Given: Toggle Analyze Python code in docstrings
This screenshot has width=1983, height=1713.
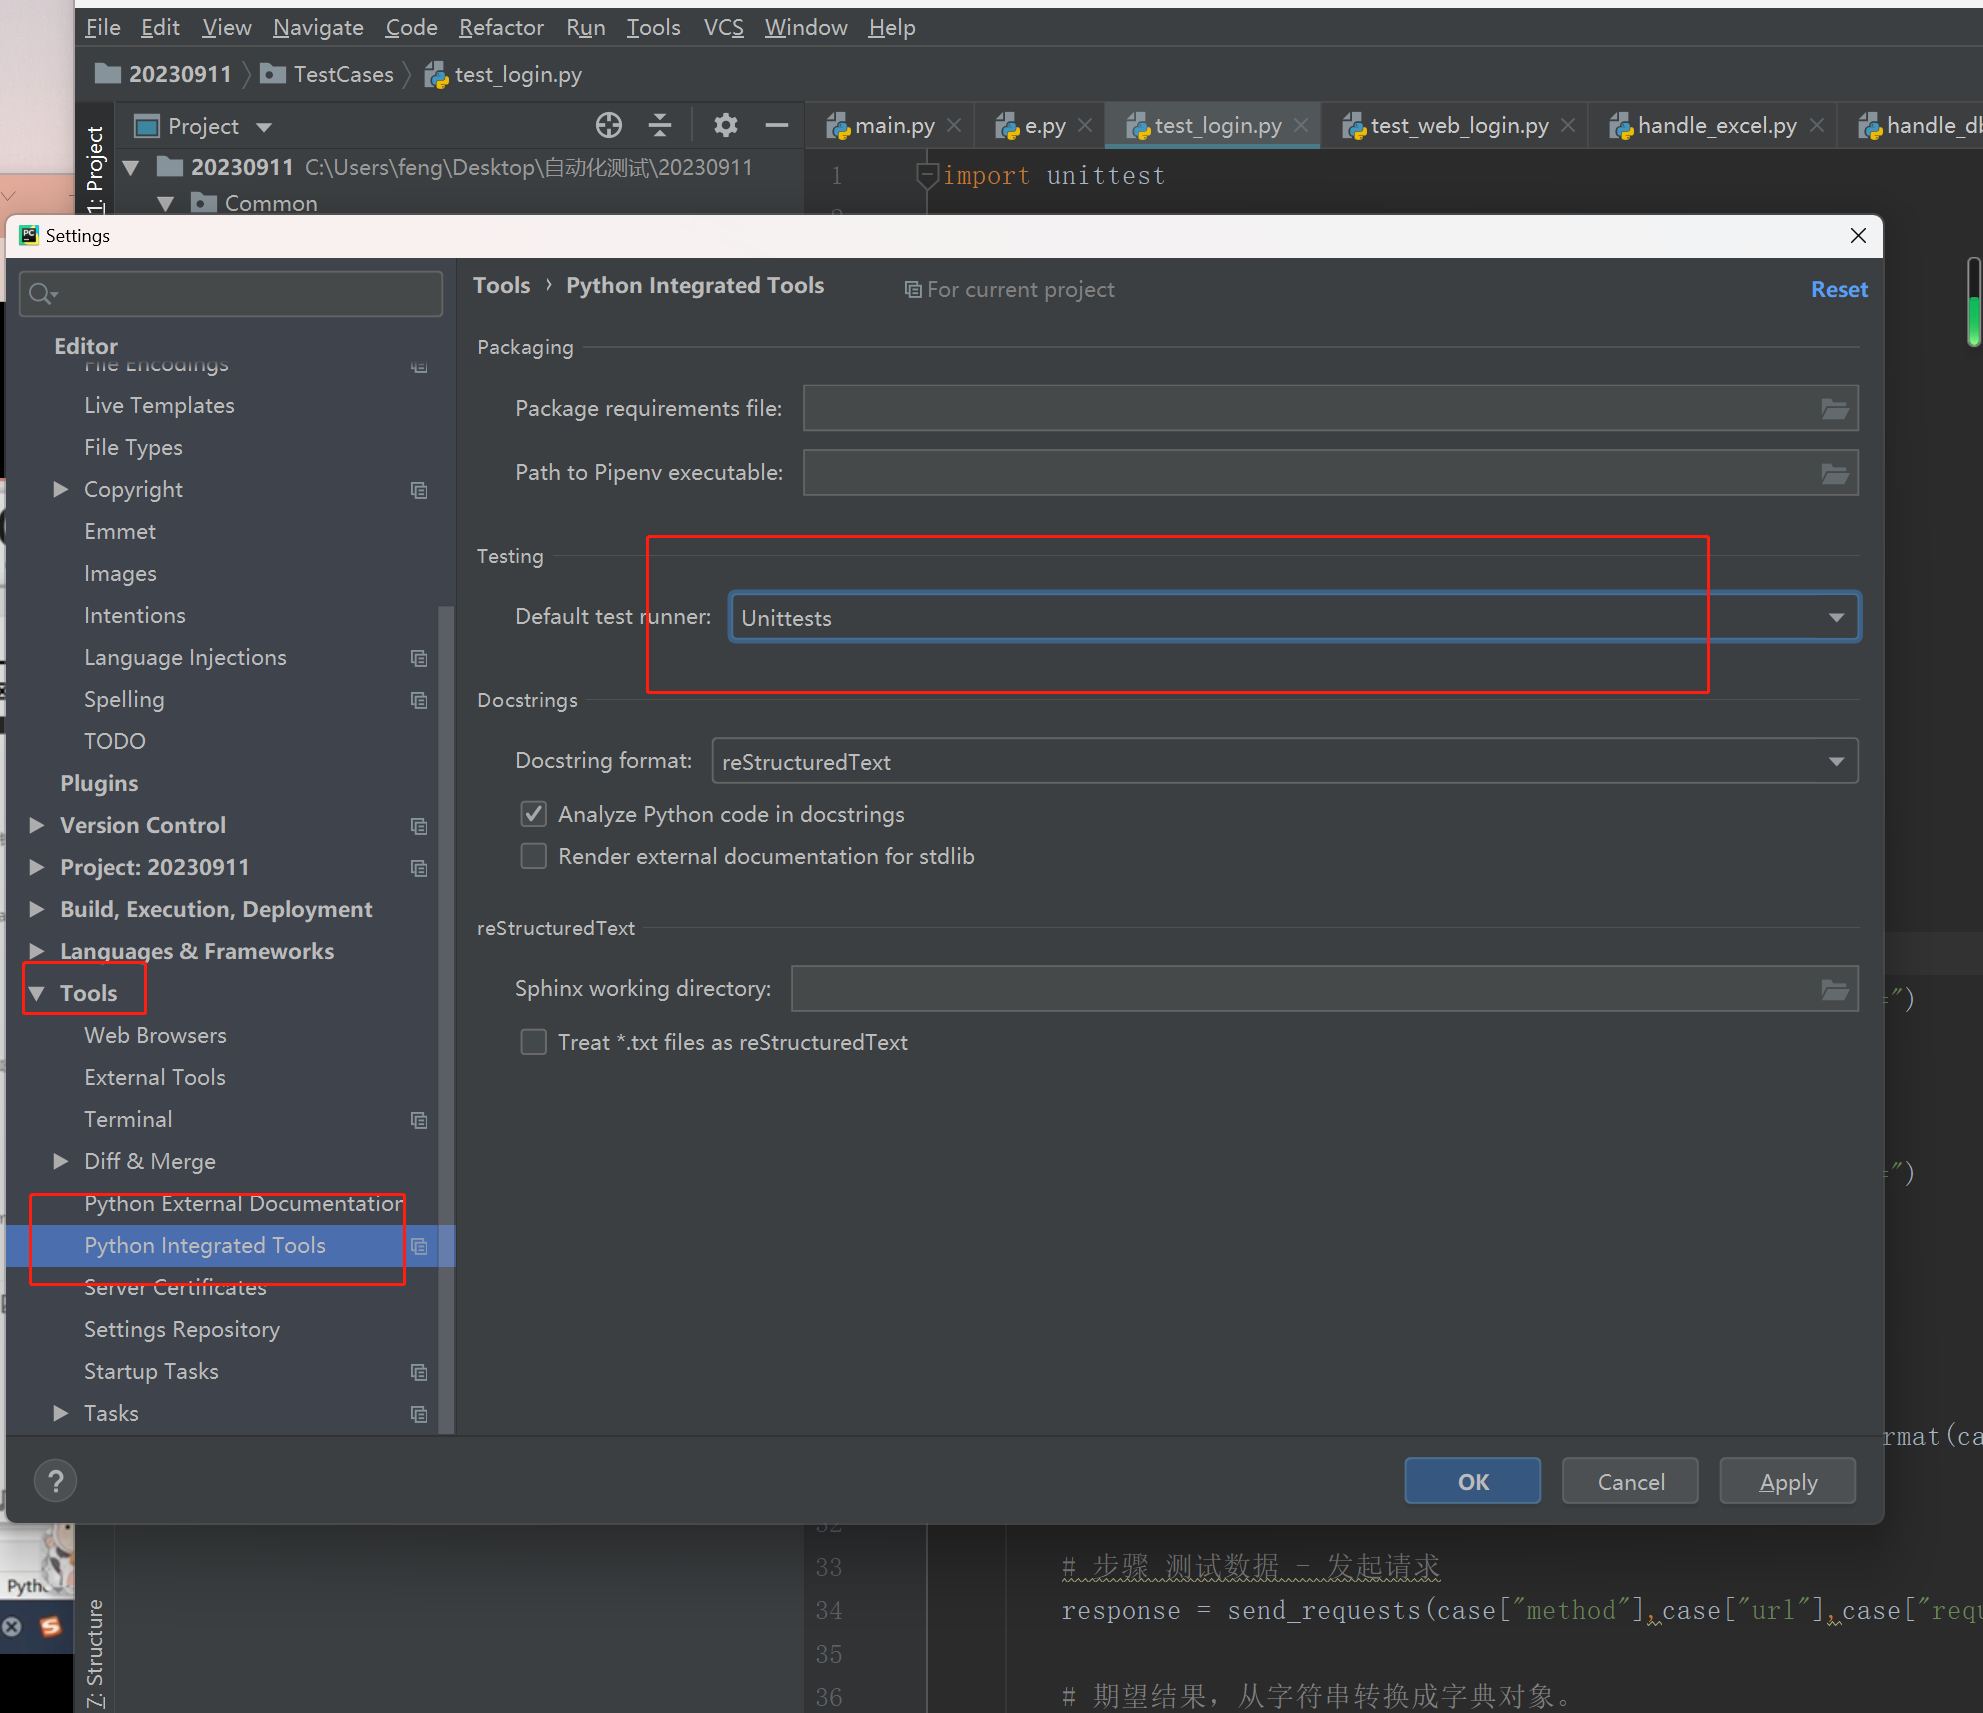Looking at the screenshot, I should click(534, 814).
